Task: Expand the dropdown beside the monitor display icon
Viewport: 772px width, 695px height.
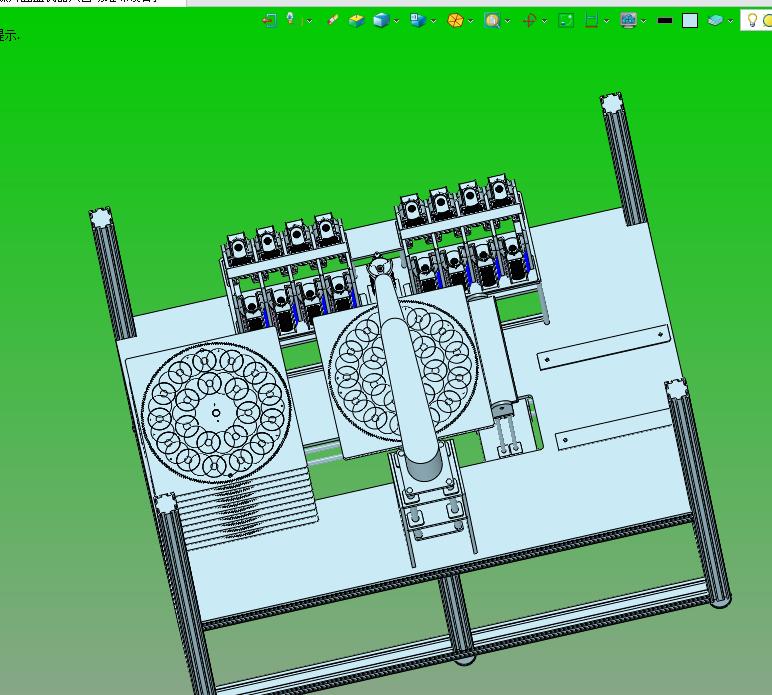Action: pos(643,21)
